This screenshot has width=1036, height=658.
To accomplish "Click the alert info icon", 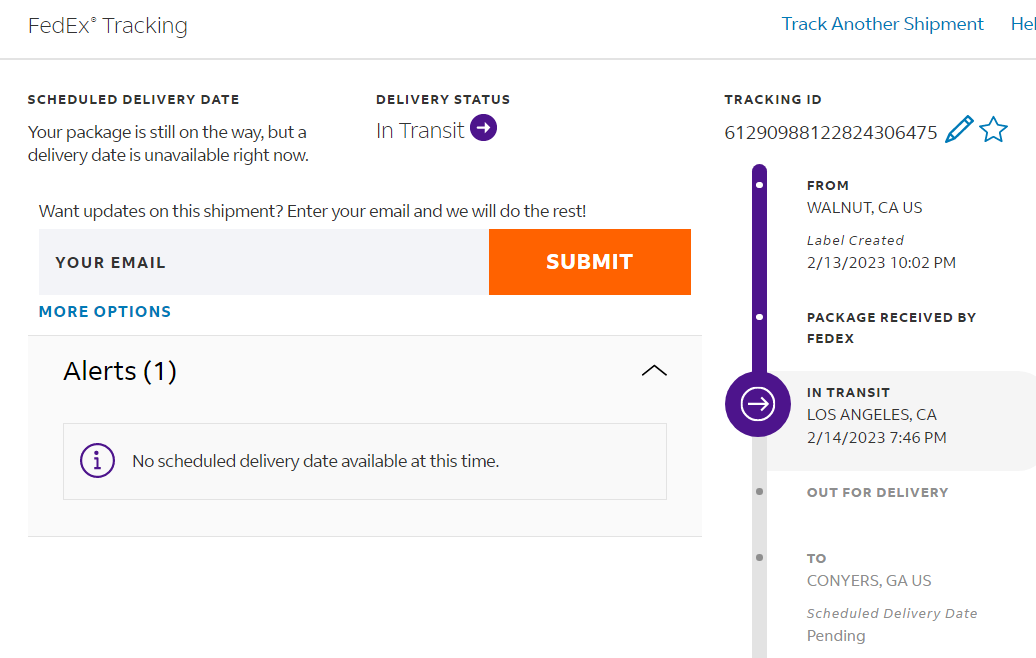I will (97, 461).
